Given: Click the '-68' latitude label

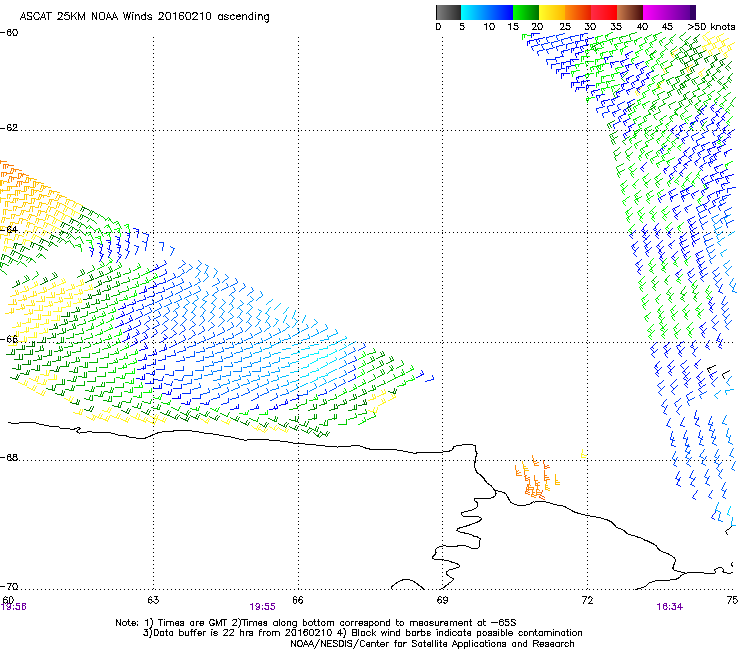Looking at the screenshot, I should (9, 457).
